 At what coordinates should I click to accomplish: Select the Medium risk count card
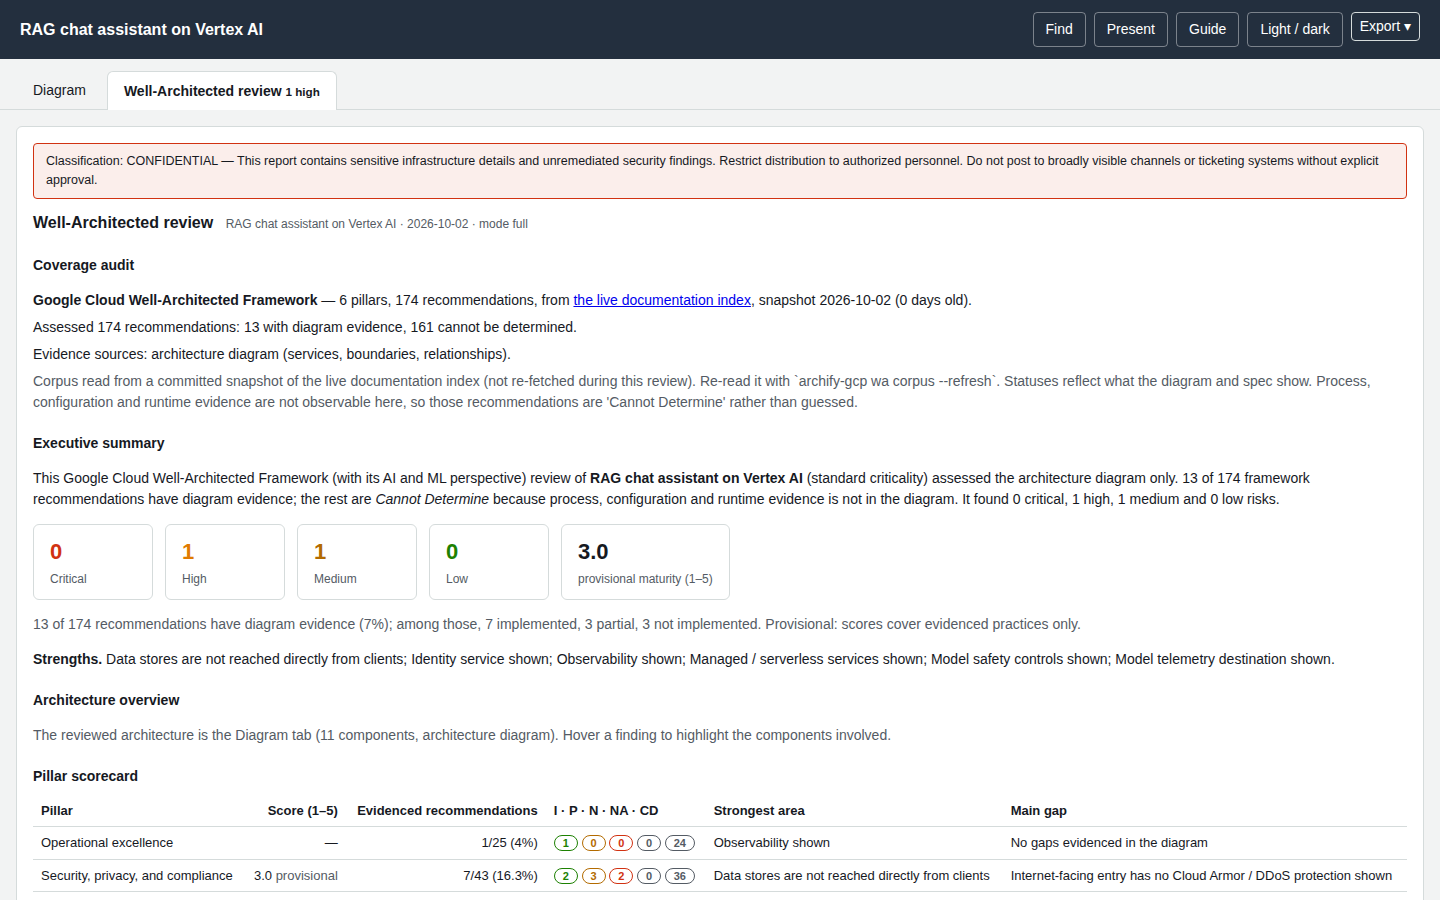click(x=357, y=562)
